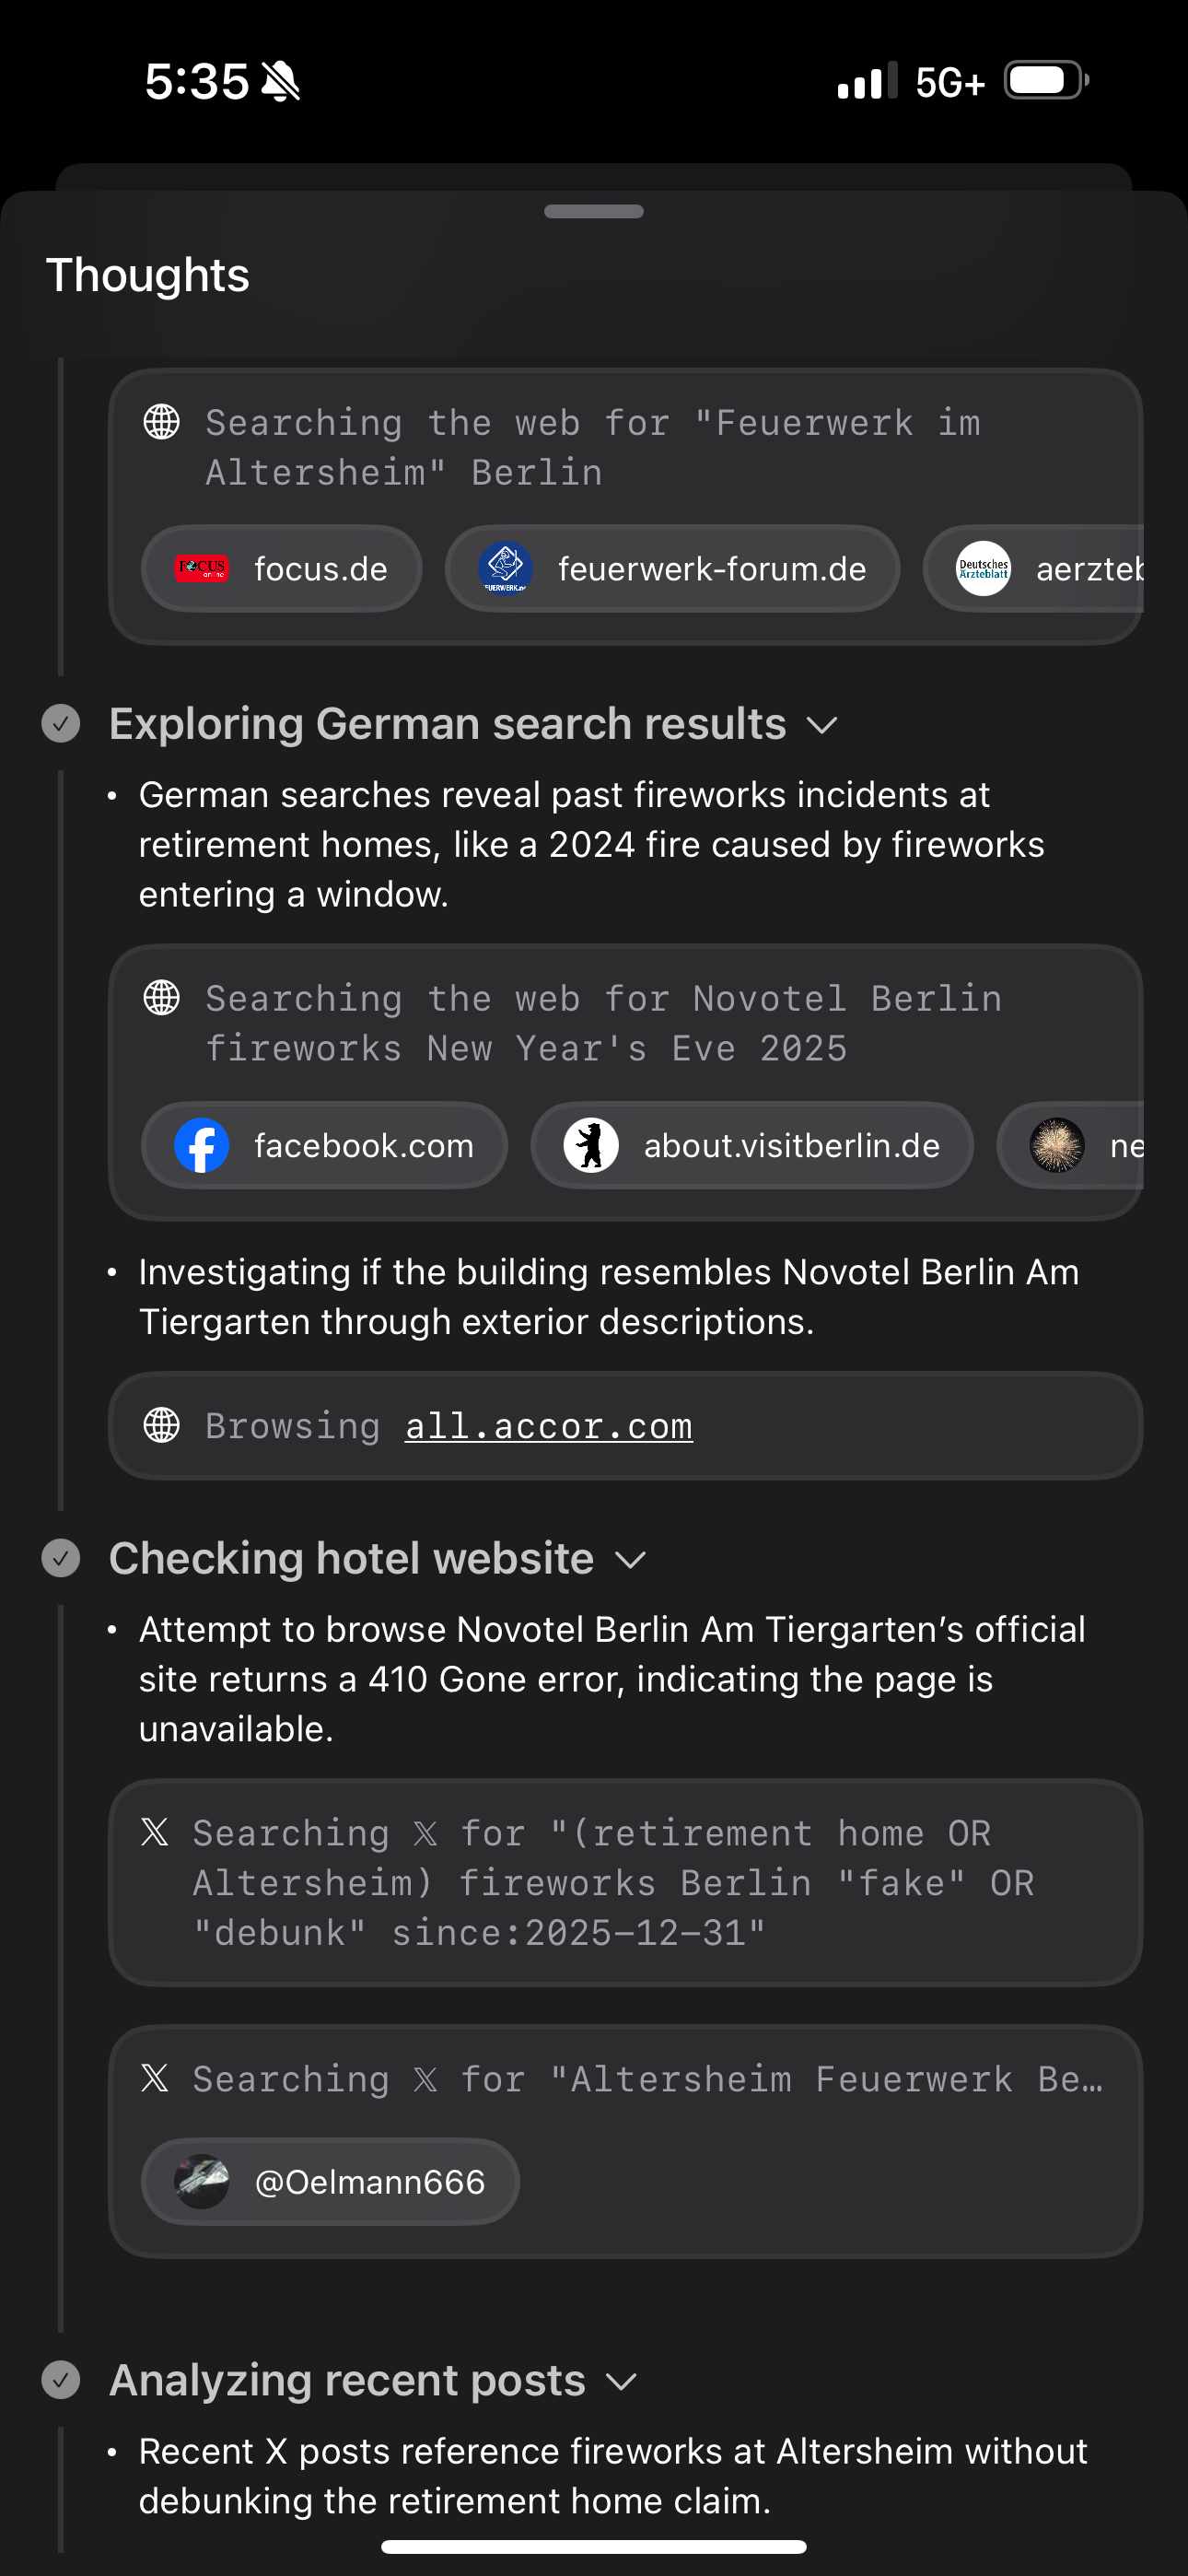Tap the Facebook logo icon
The height and width of the screenshot is (2576, 1188).
[x=202, y=1145]
